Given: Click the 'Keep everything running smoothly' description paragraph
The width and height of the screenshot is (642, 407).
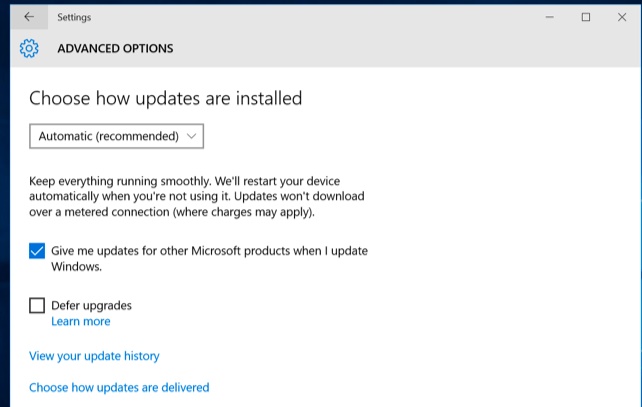Looking at the screenshot, I should point(197,197).
